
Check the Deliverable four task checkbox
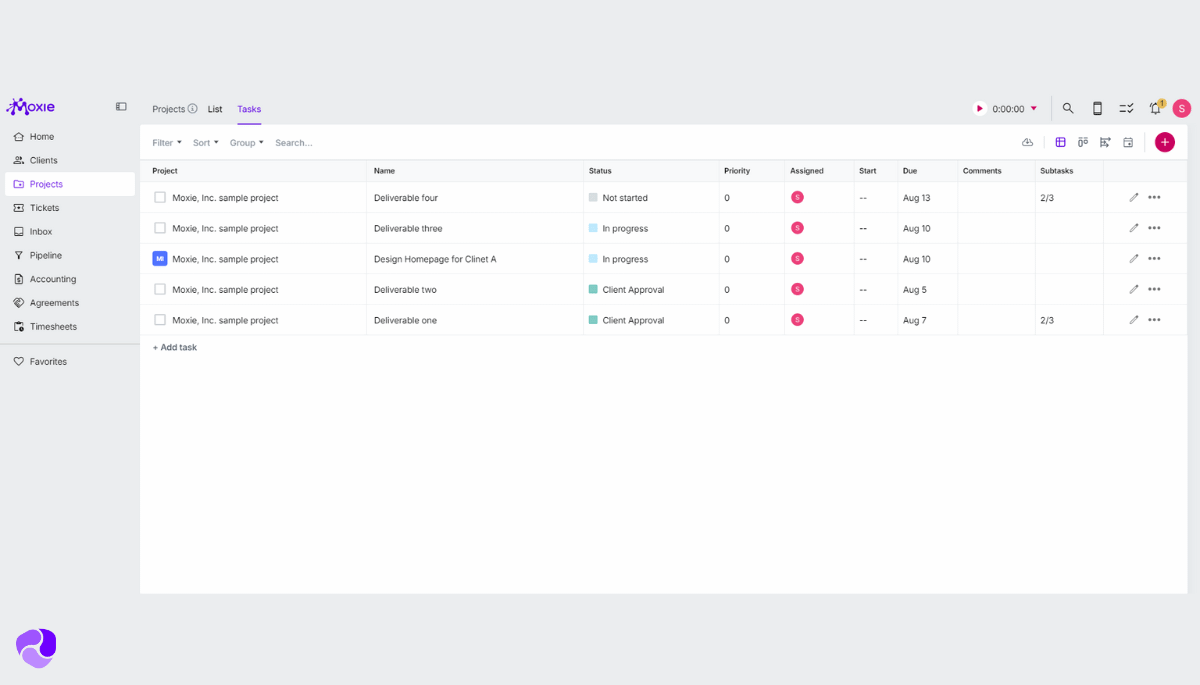click(x=158, y=197)
